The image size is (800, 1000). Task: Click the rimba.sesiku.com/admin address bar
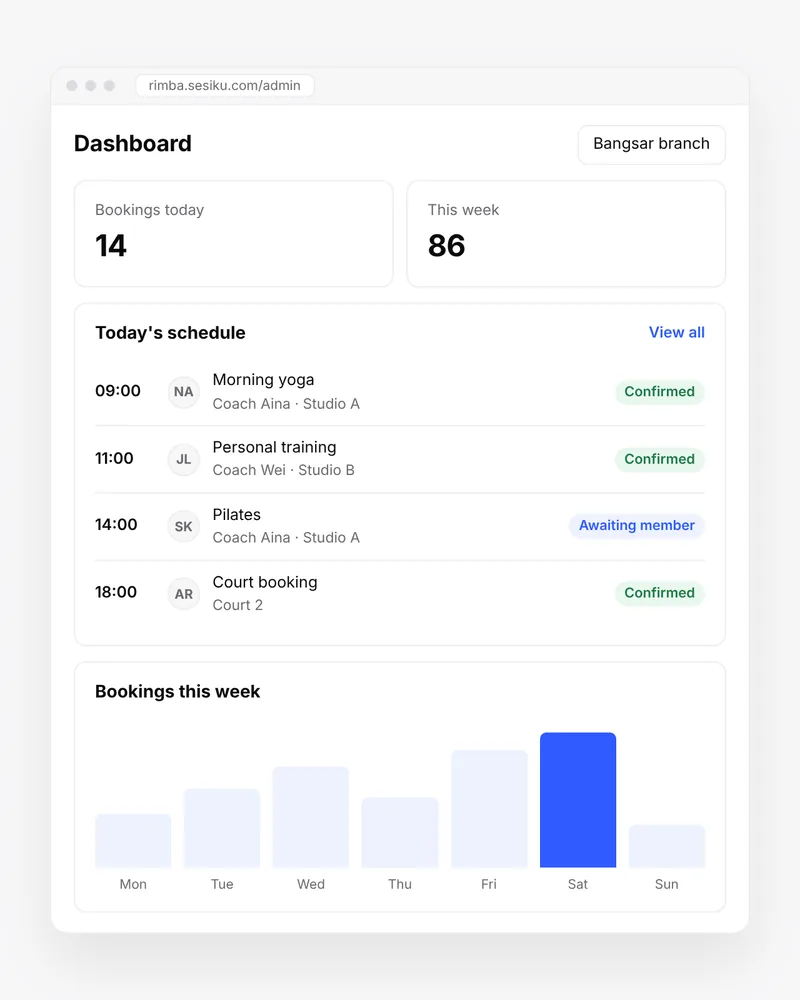coord(225,85)
